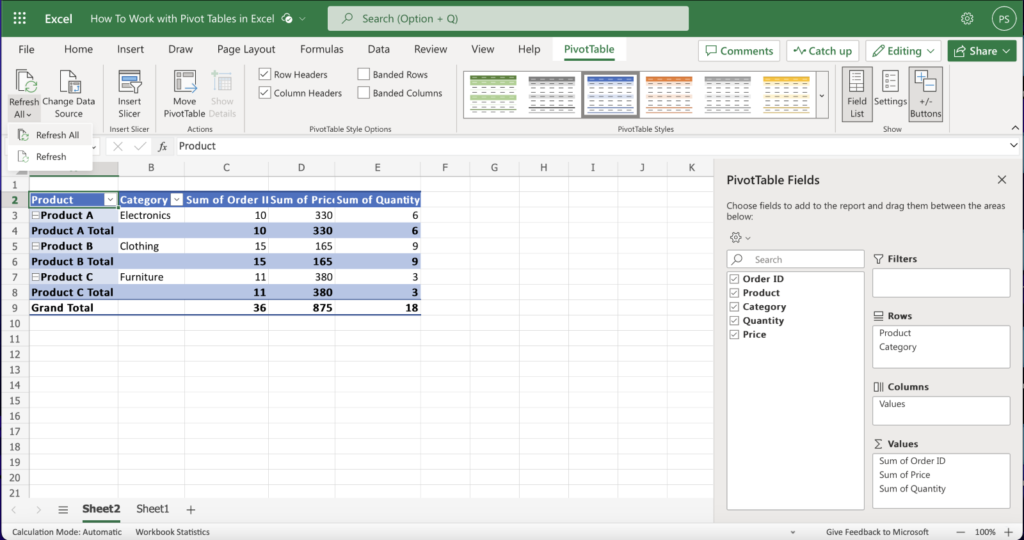The width and height of the screenshot is (1024, 540).
Task: Open the Comments pane
Action: click(x=739, y=51)
